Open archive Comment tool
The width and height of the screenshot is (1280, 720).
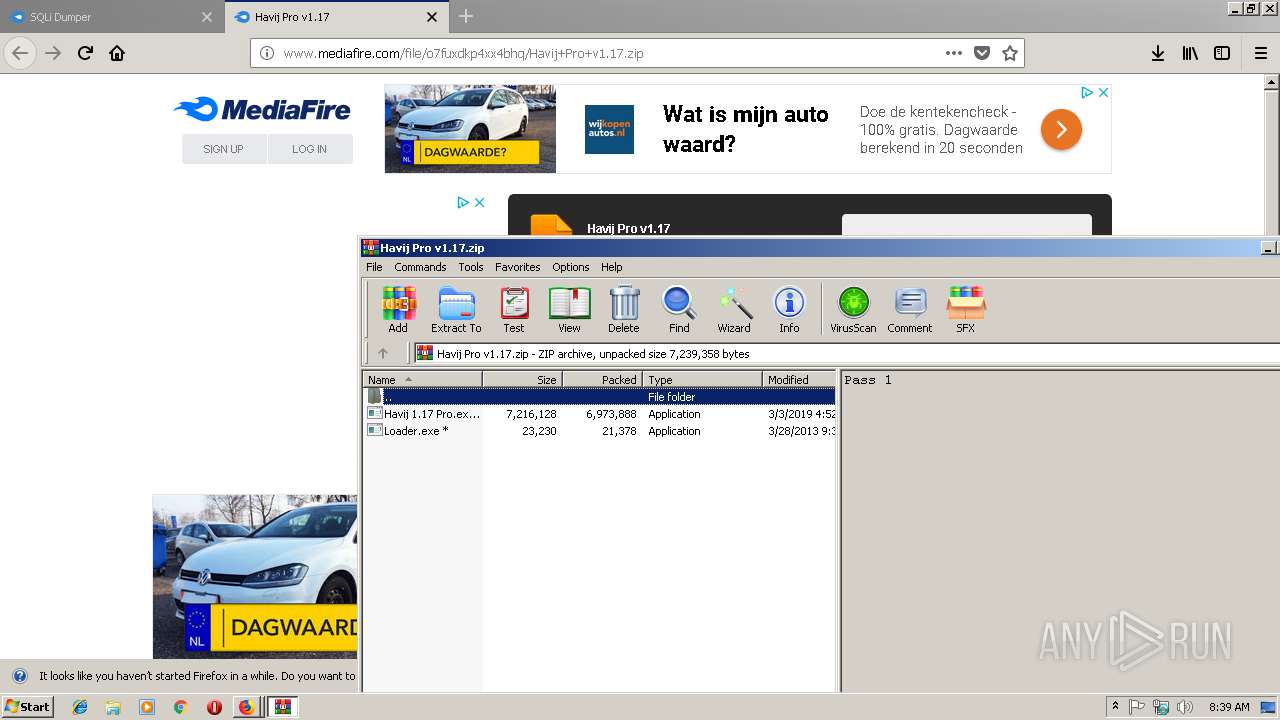pos(909,309)
